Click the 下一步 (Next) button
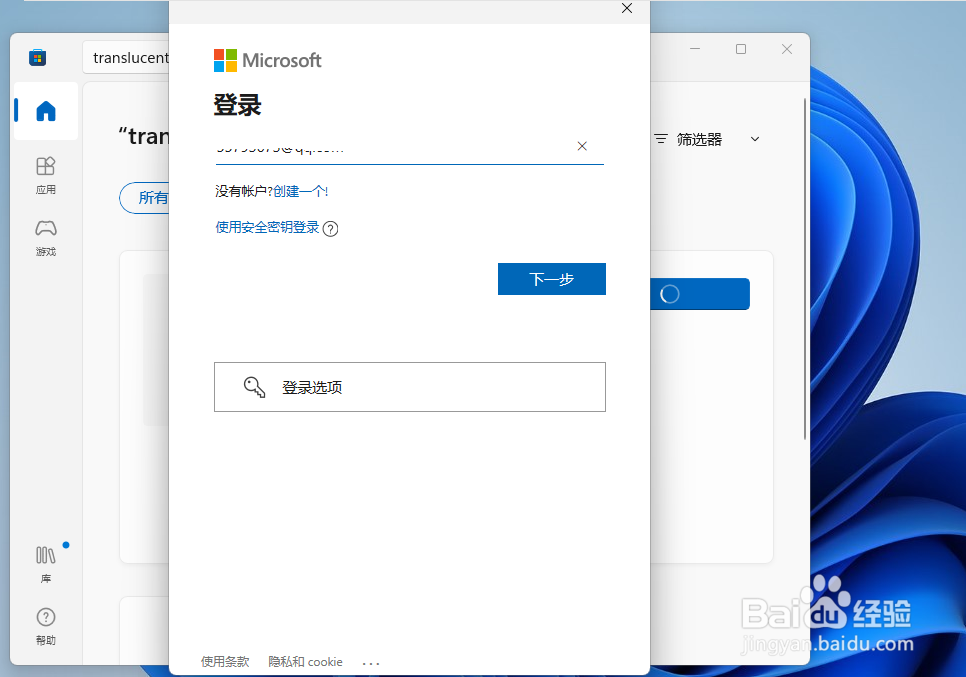Image resolution: width=966 pixels, height=677 pixels. pos(551,279)
